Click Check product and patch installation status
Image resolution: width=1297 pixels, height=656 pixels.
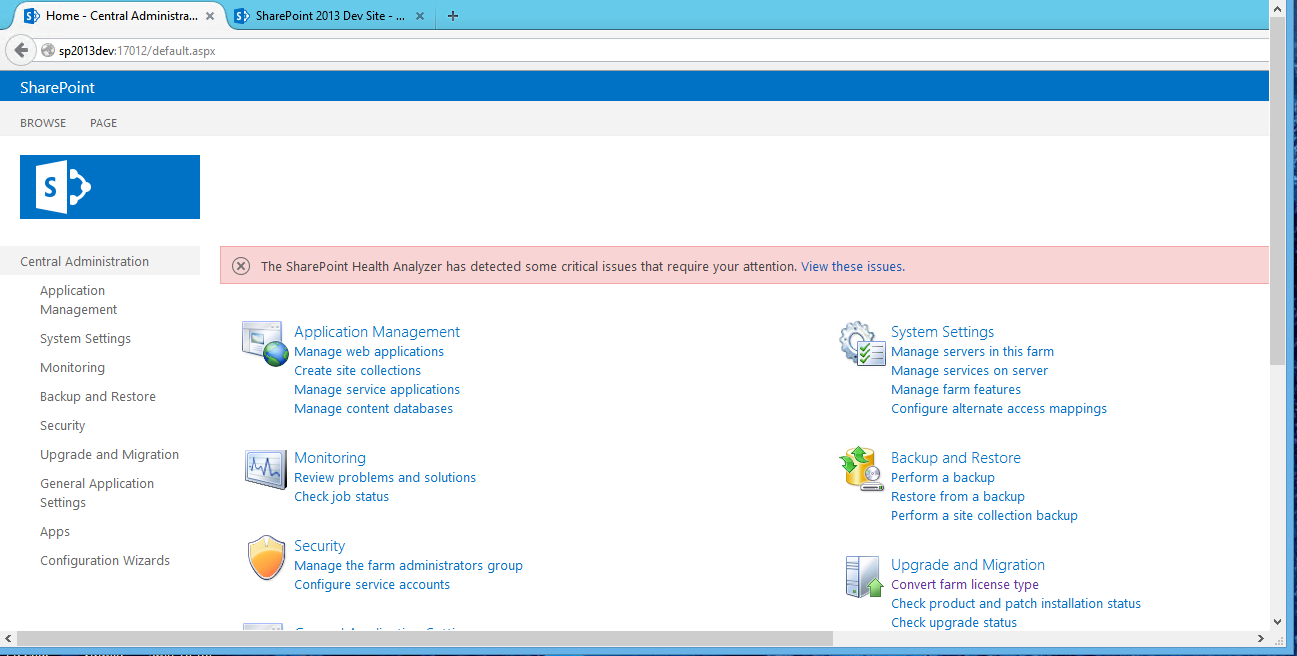tap(1016, 604)
